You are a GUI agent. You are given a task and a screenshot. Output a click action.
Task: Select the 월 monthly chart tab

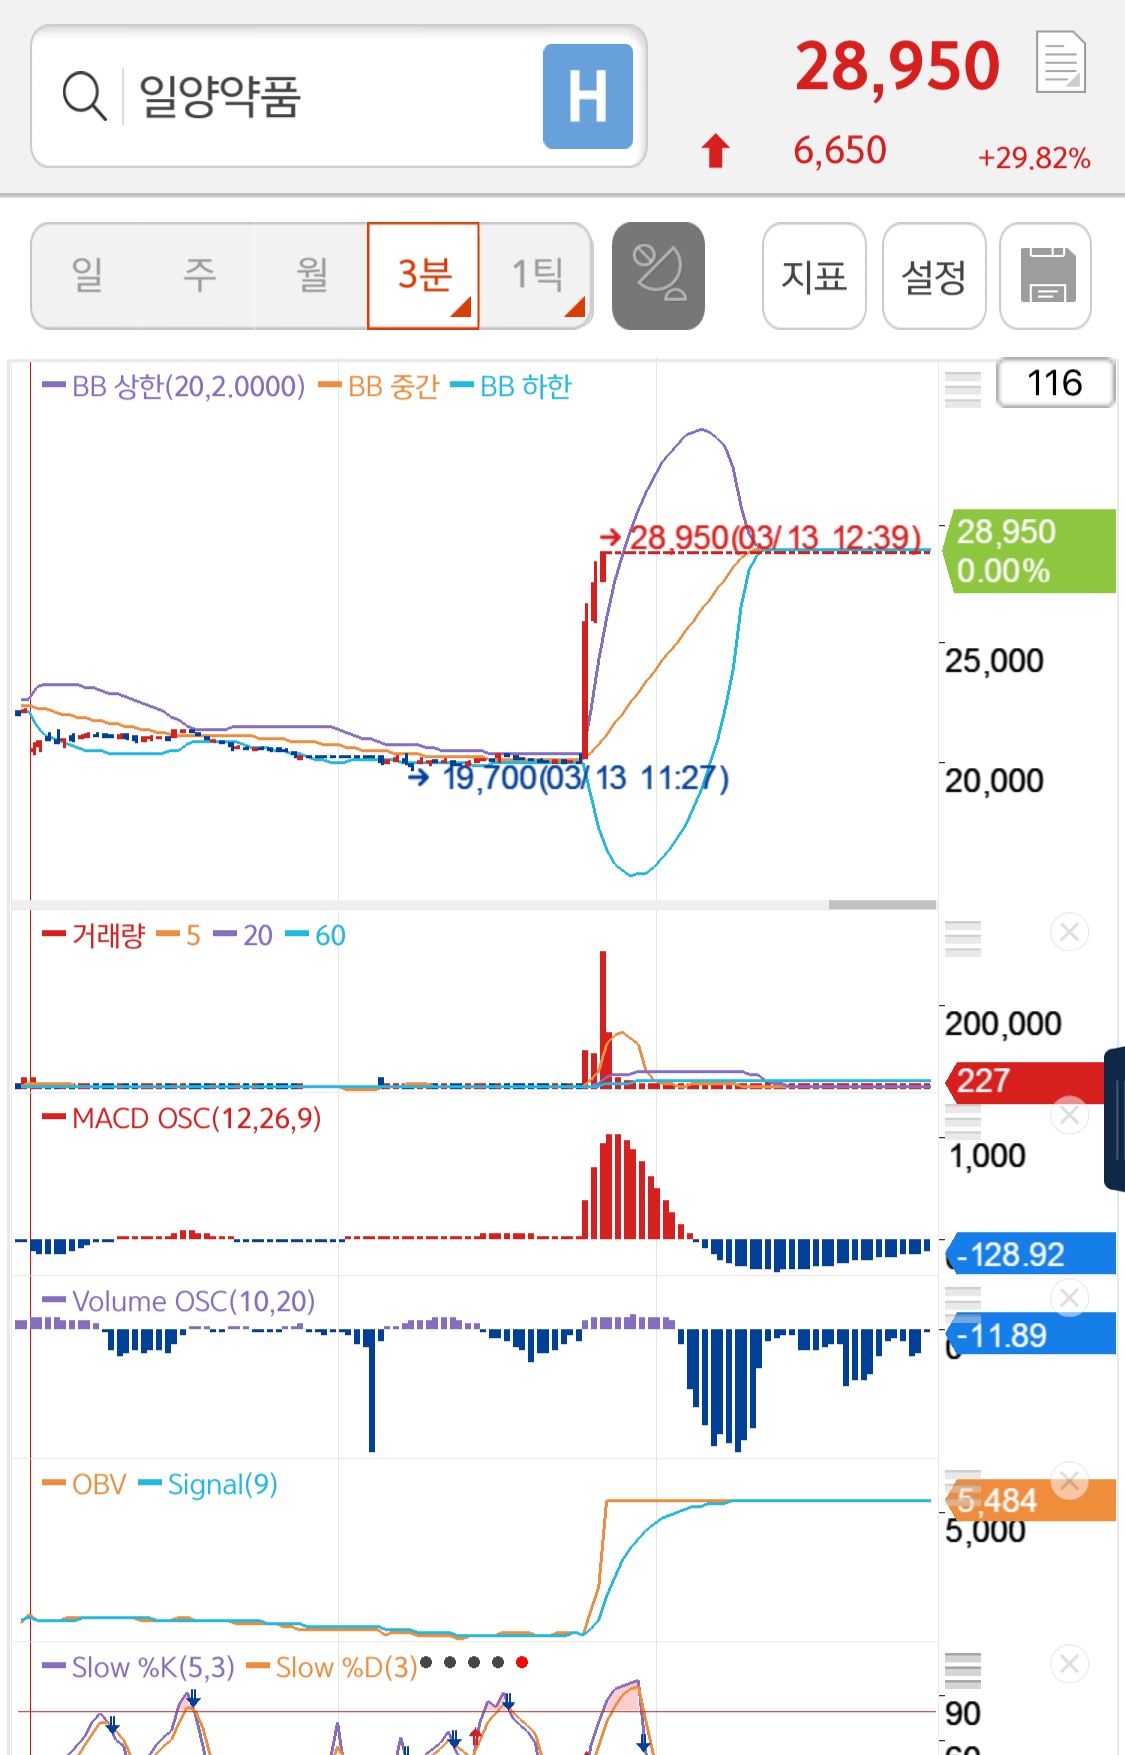click(x=312, y=275)
